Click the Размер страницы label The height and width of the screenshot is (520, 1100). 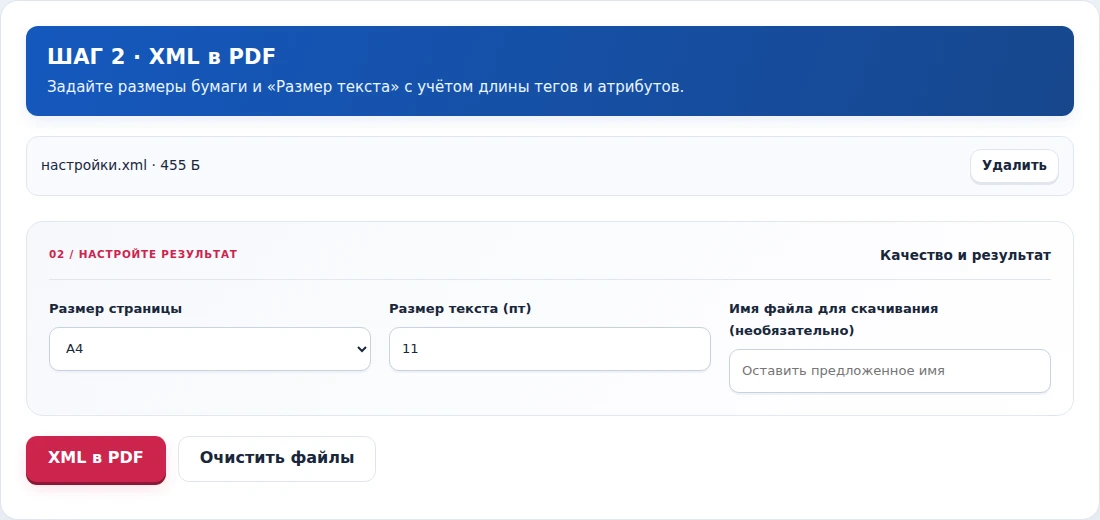(x=115, y=309)
